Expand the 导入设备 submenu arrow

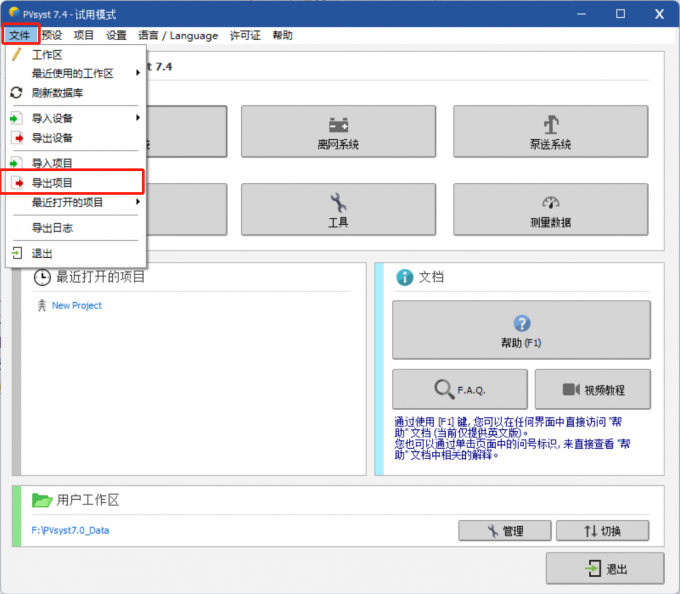click(137, 117)
